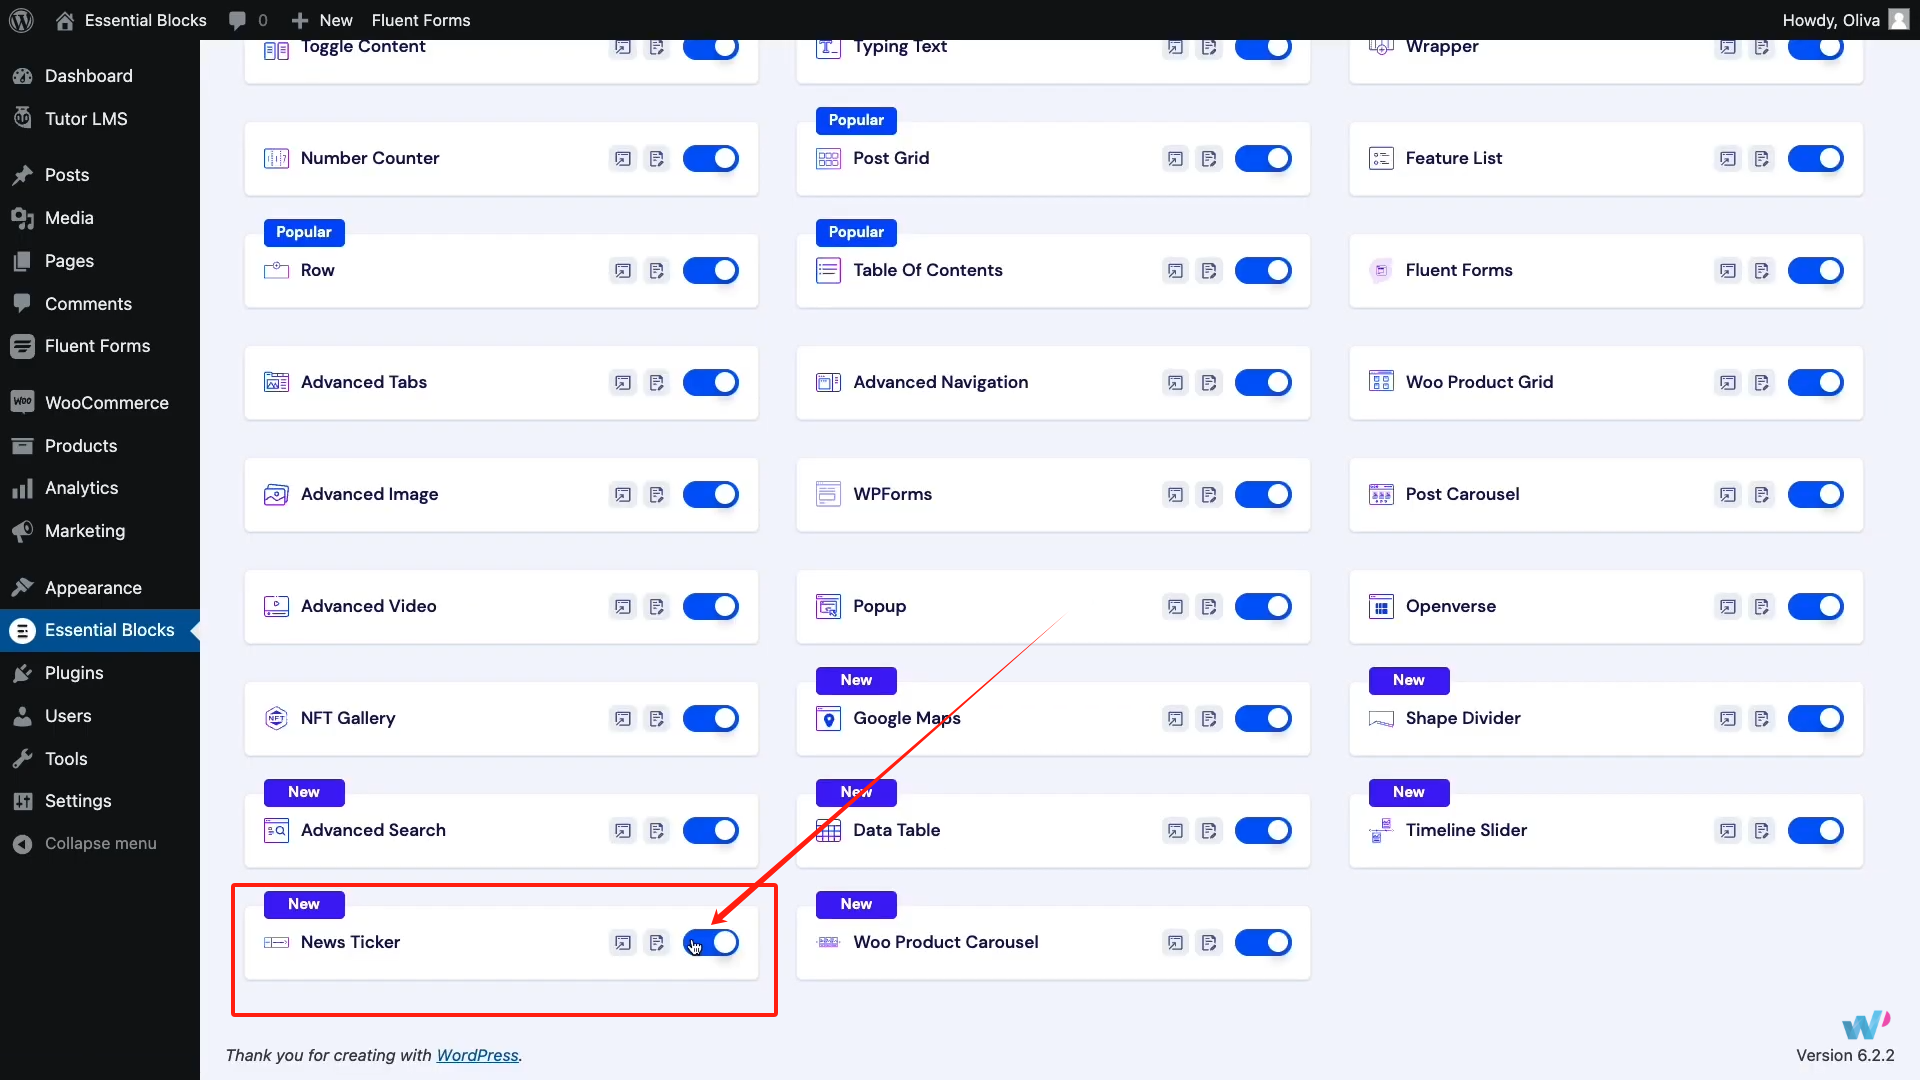Open the Popup block documentation icon

[1209, 607]
